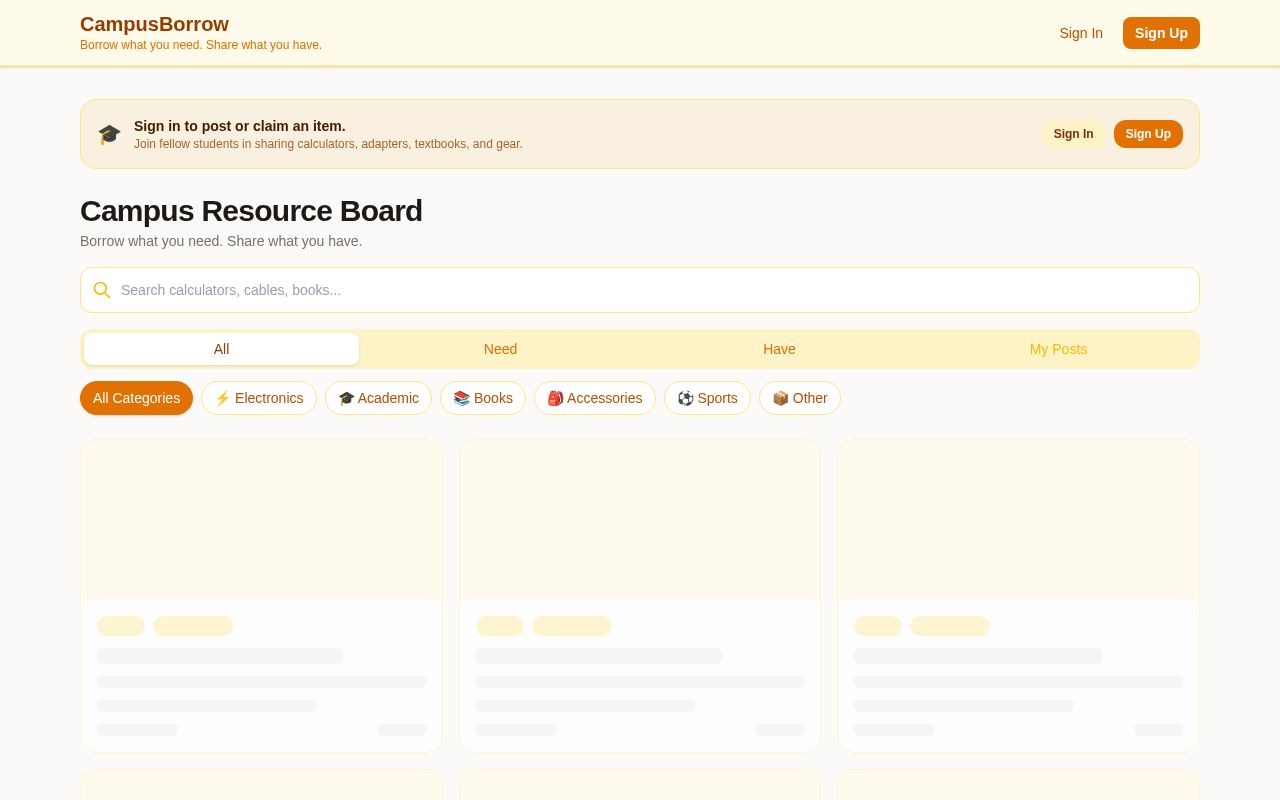1280x800 pixels.
Task: Switch to the Need tab
Action: click(500, 349)
